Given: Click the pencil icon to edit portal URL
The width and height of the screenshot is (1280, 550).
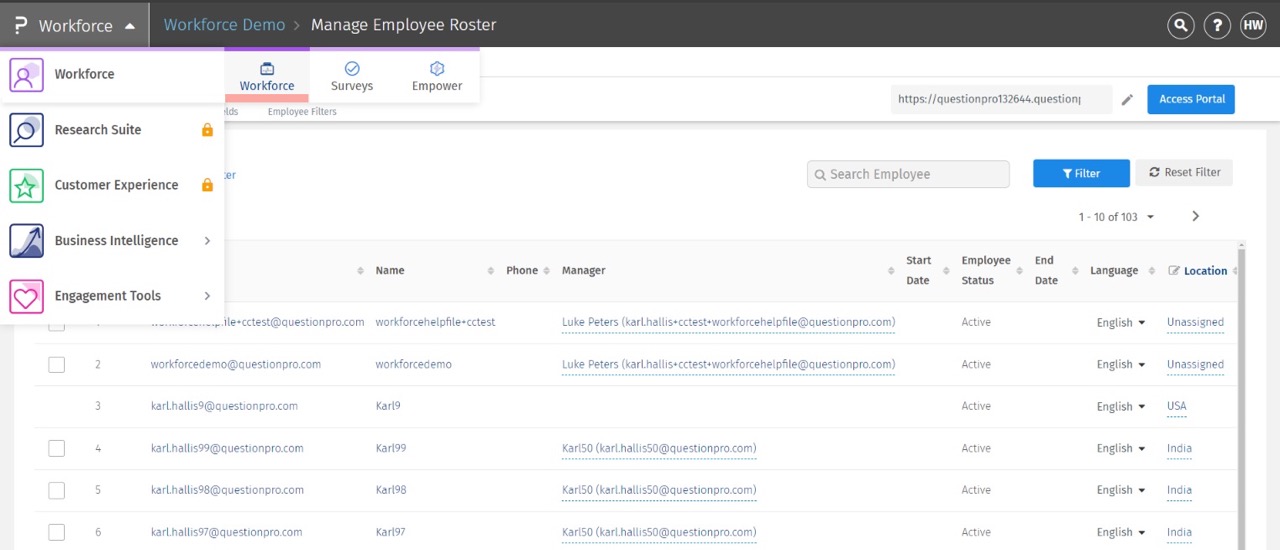Looking at the screenshot, I should point(1127,100).
